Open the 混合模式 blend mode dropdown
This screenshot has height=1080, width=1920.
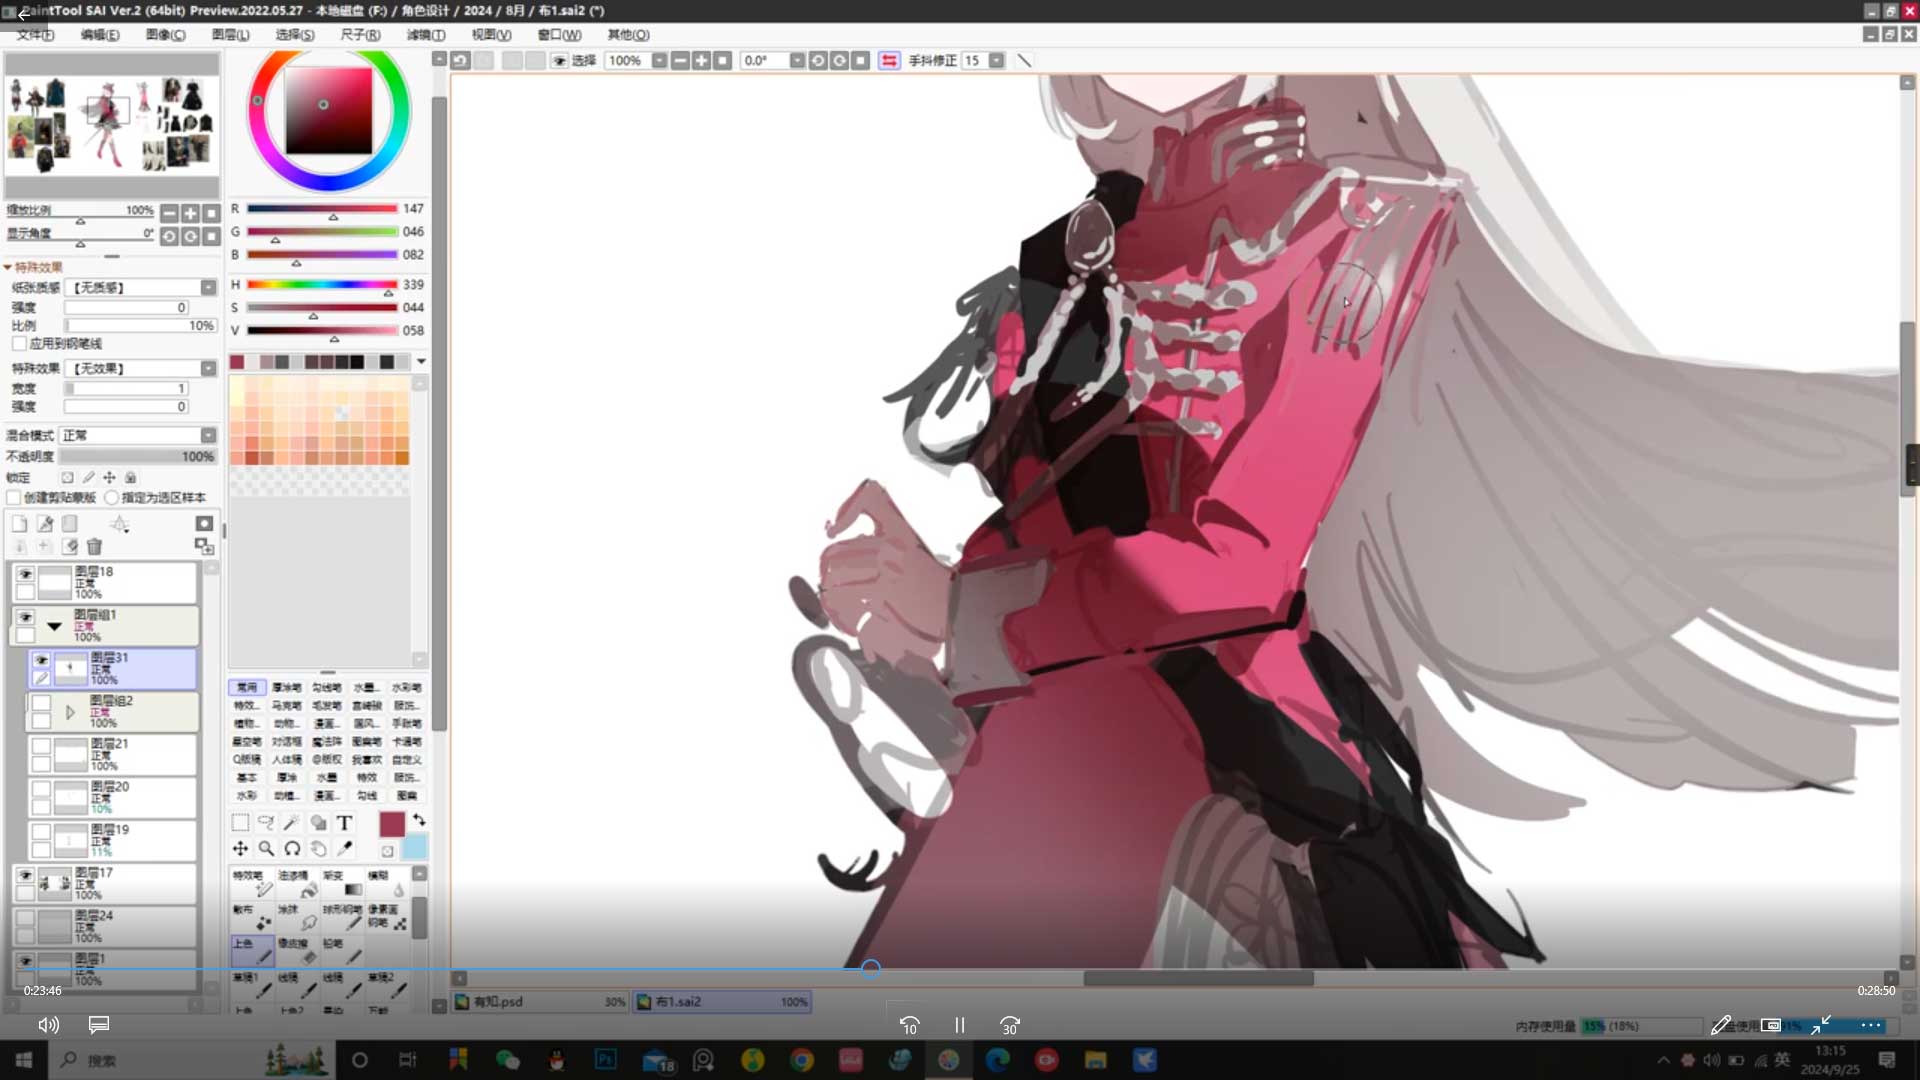[x=208, y=435]
